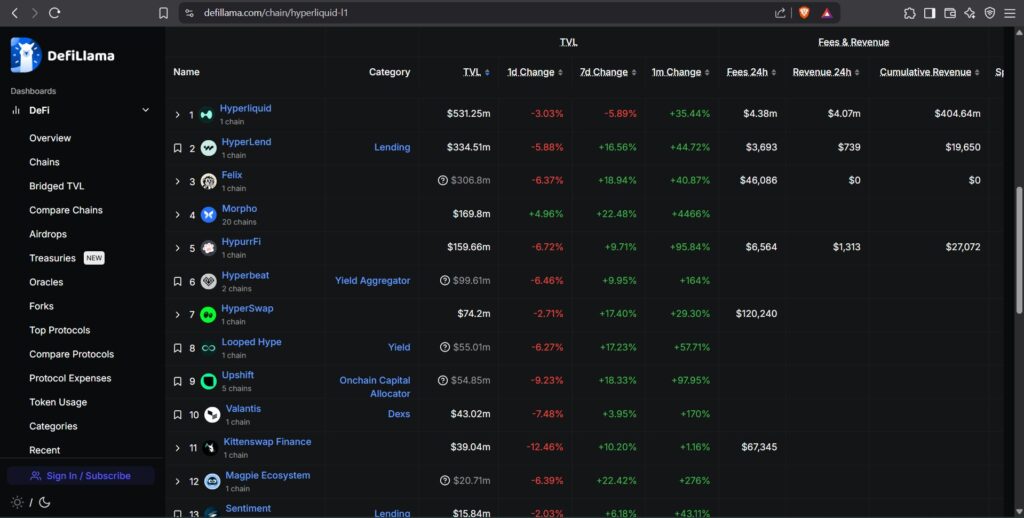This screenshot has height=518, width=1024.
Task: Open the Brave Wallet icon
Action: (950, 13)
